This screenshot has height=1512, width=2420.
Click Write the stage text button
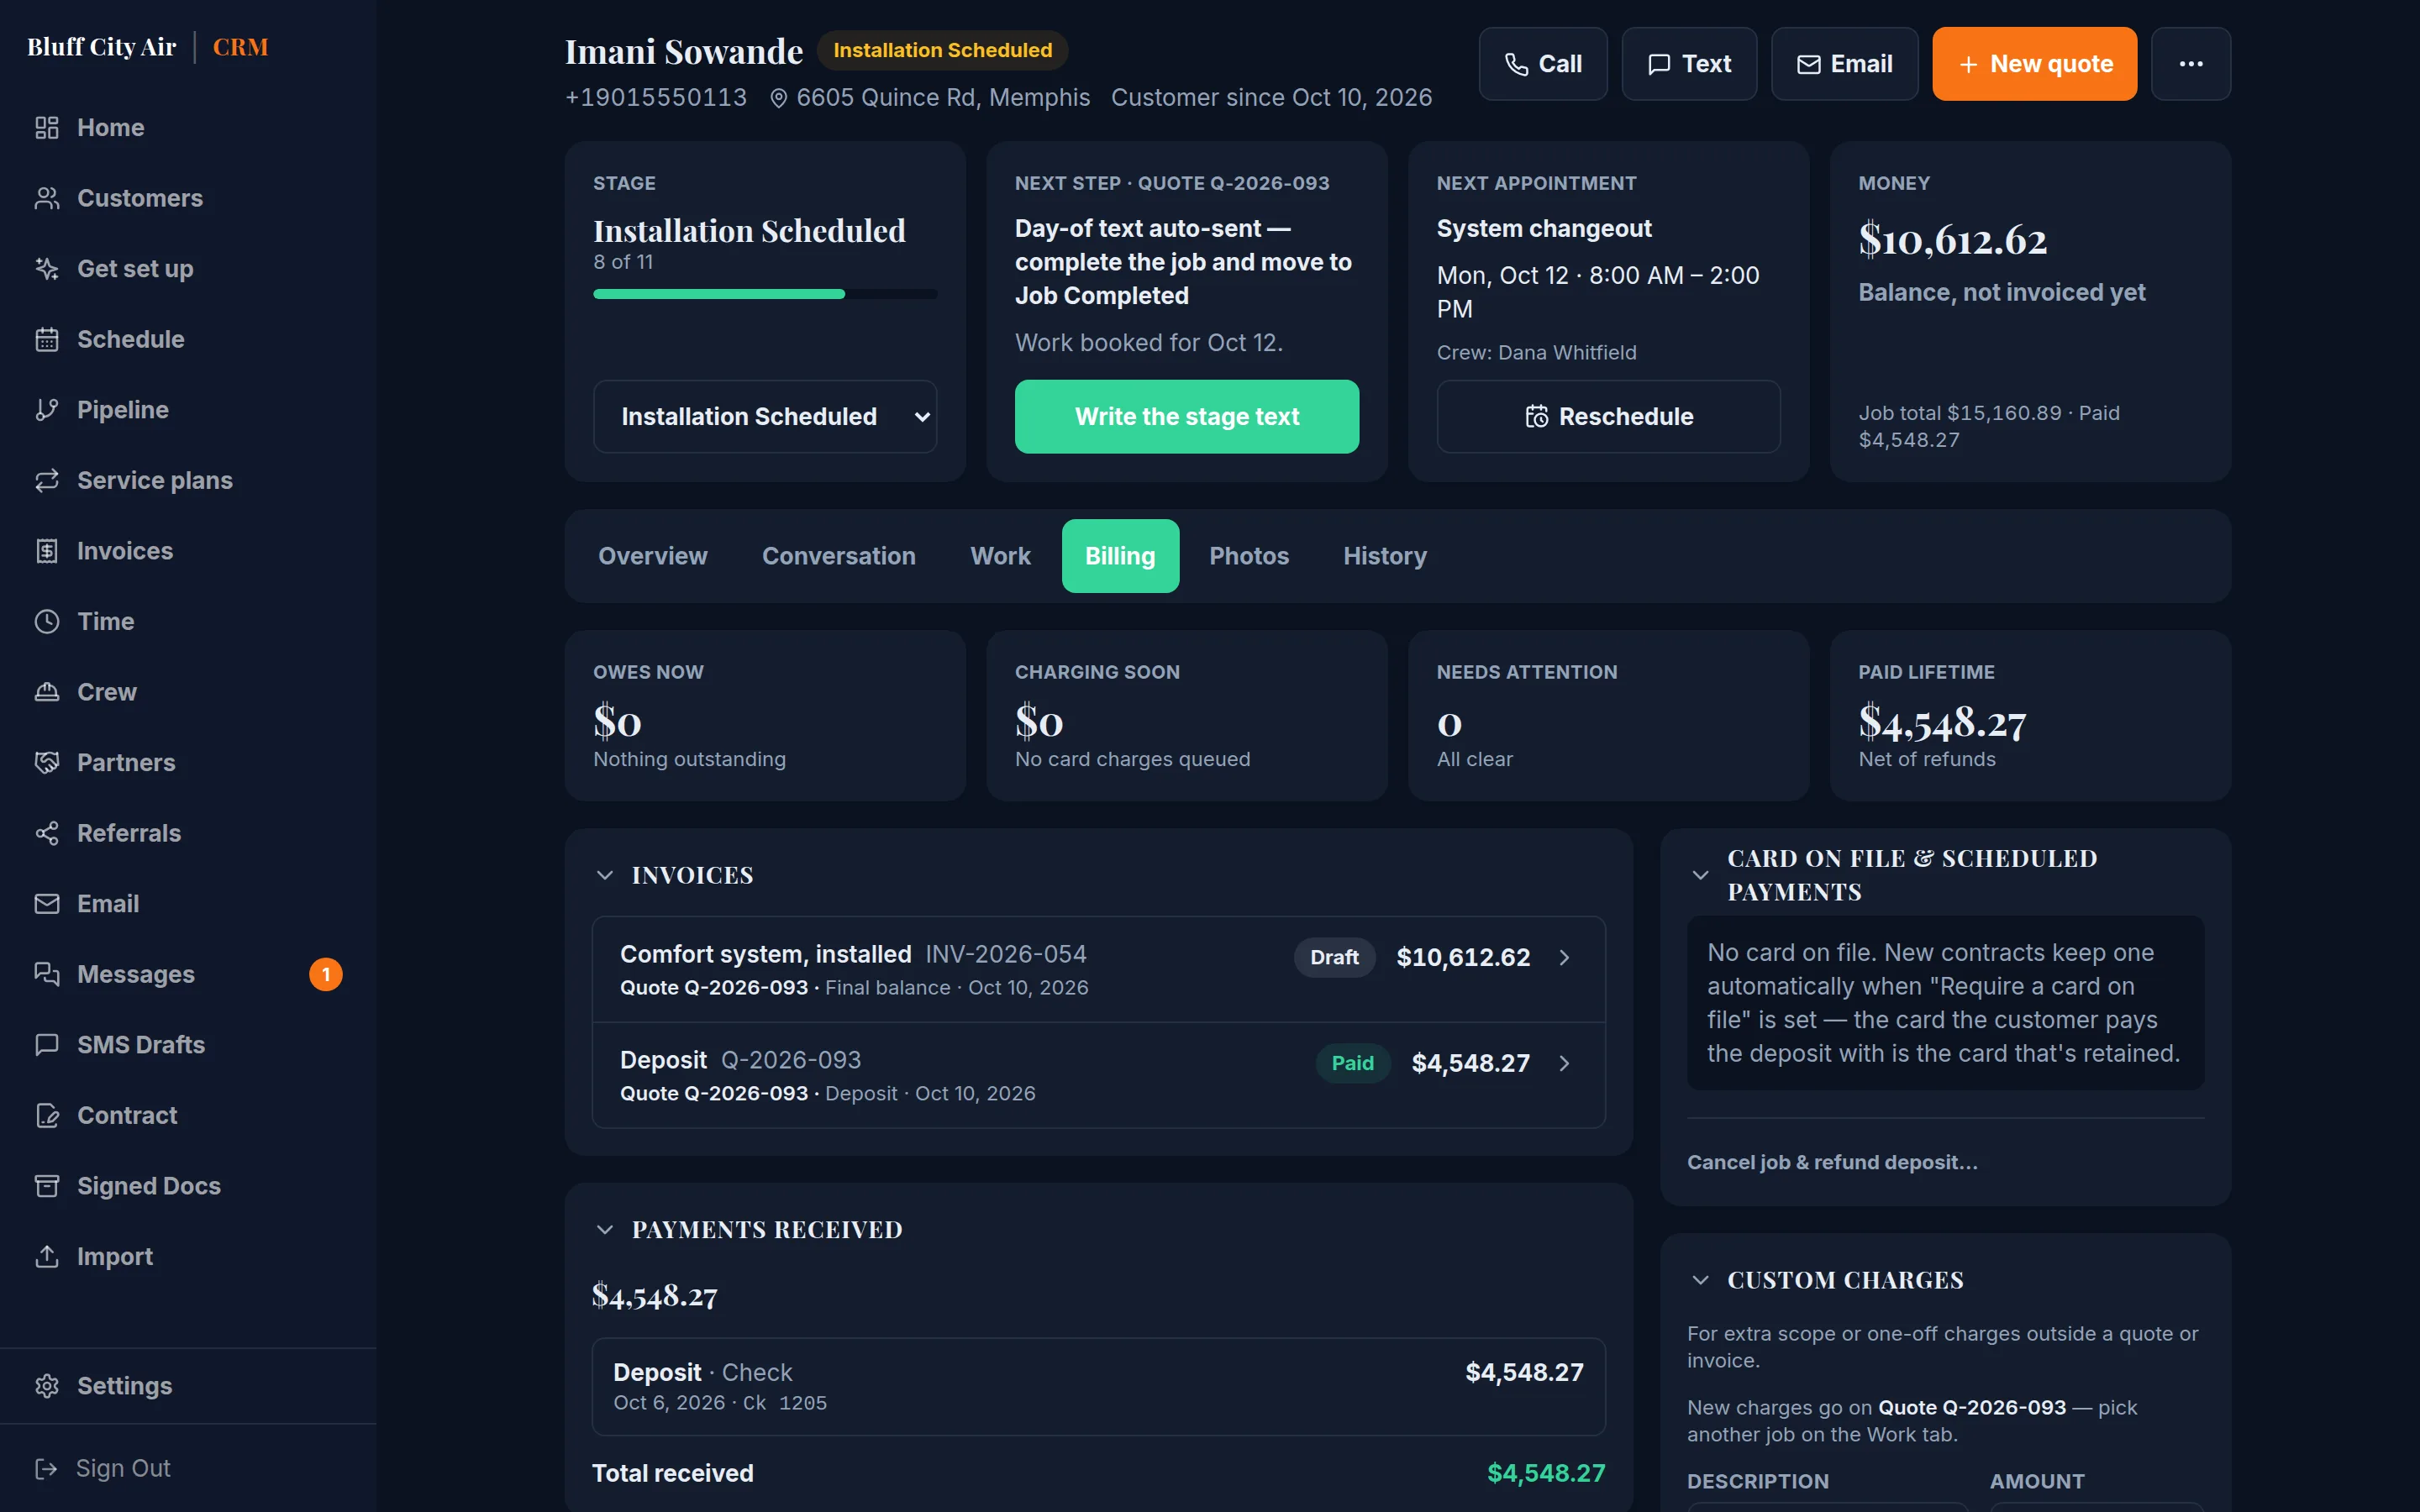(1187, 416)
